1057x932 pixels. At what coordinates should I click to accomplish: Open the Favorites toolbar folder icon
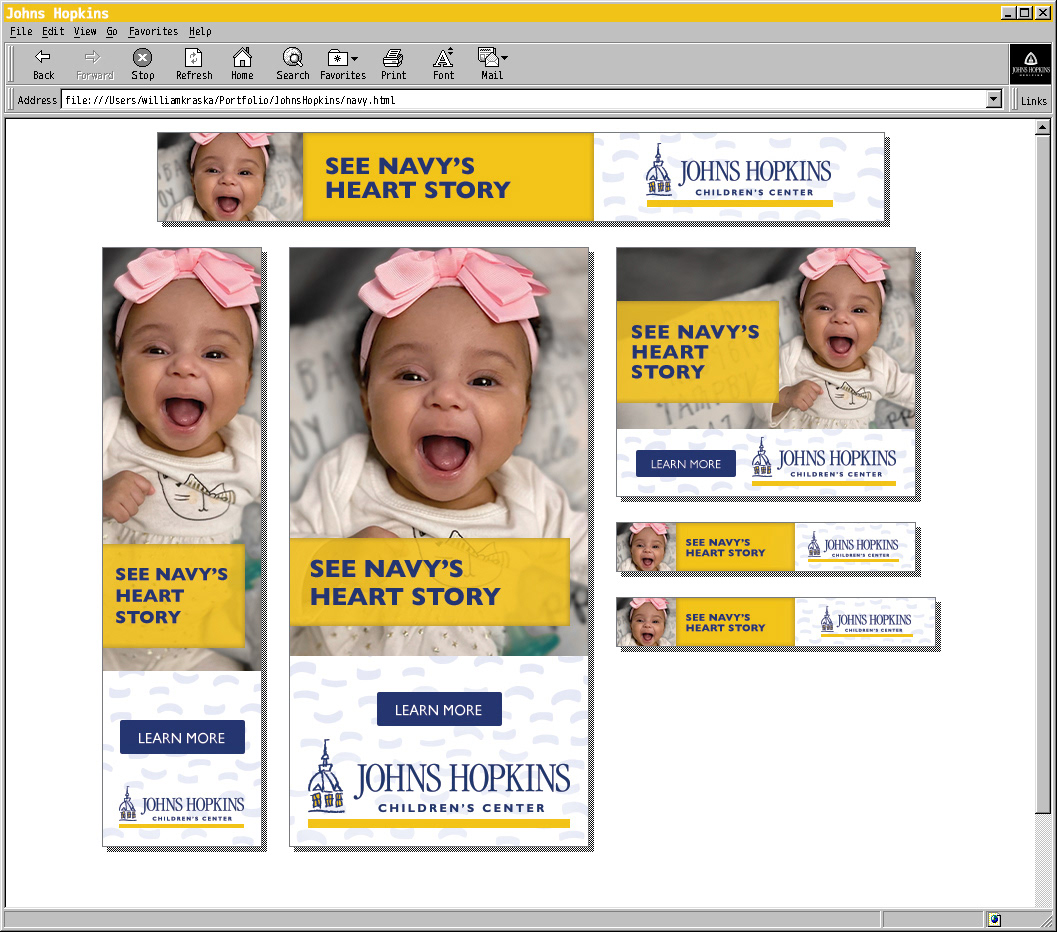(x=337, y=58)
